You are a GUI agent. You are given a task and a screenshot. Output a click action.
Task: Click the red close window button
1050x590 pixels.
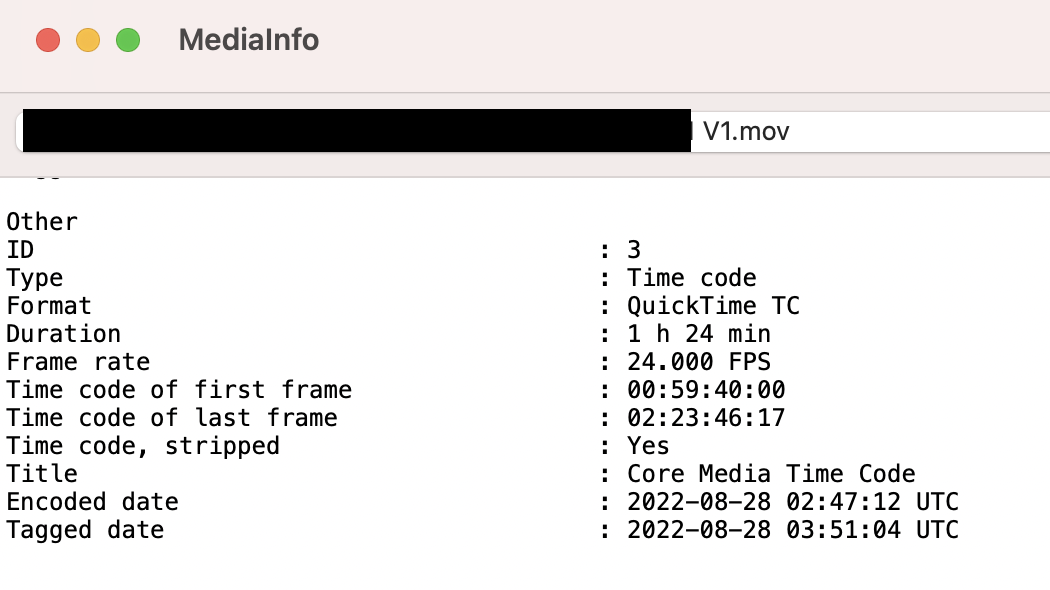[x=48, y=40]
